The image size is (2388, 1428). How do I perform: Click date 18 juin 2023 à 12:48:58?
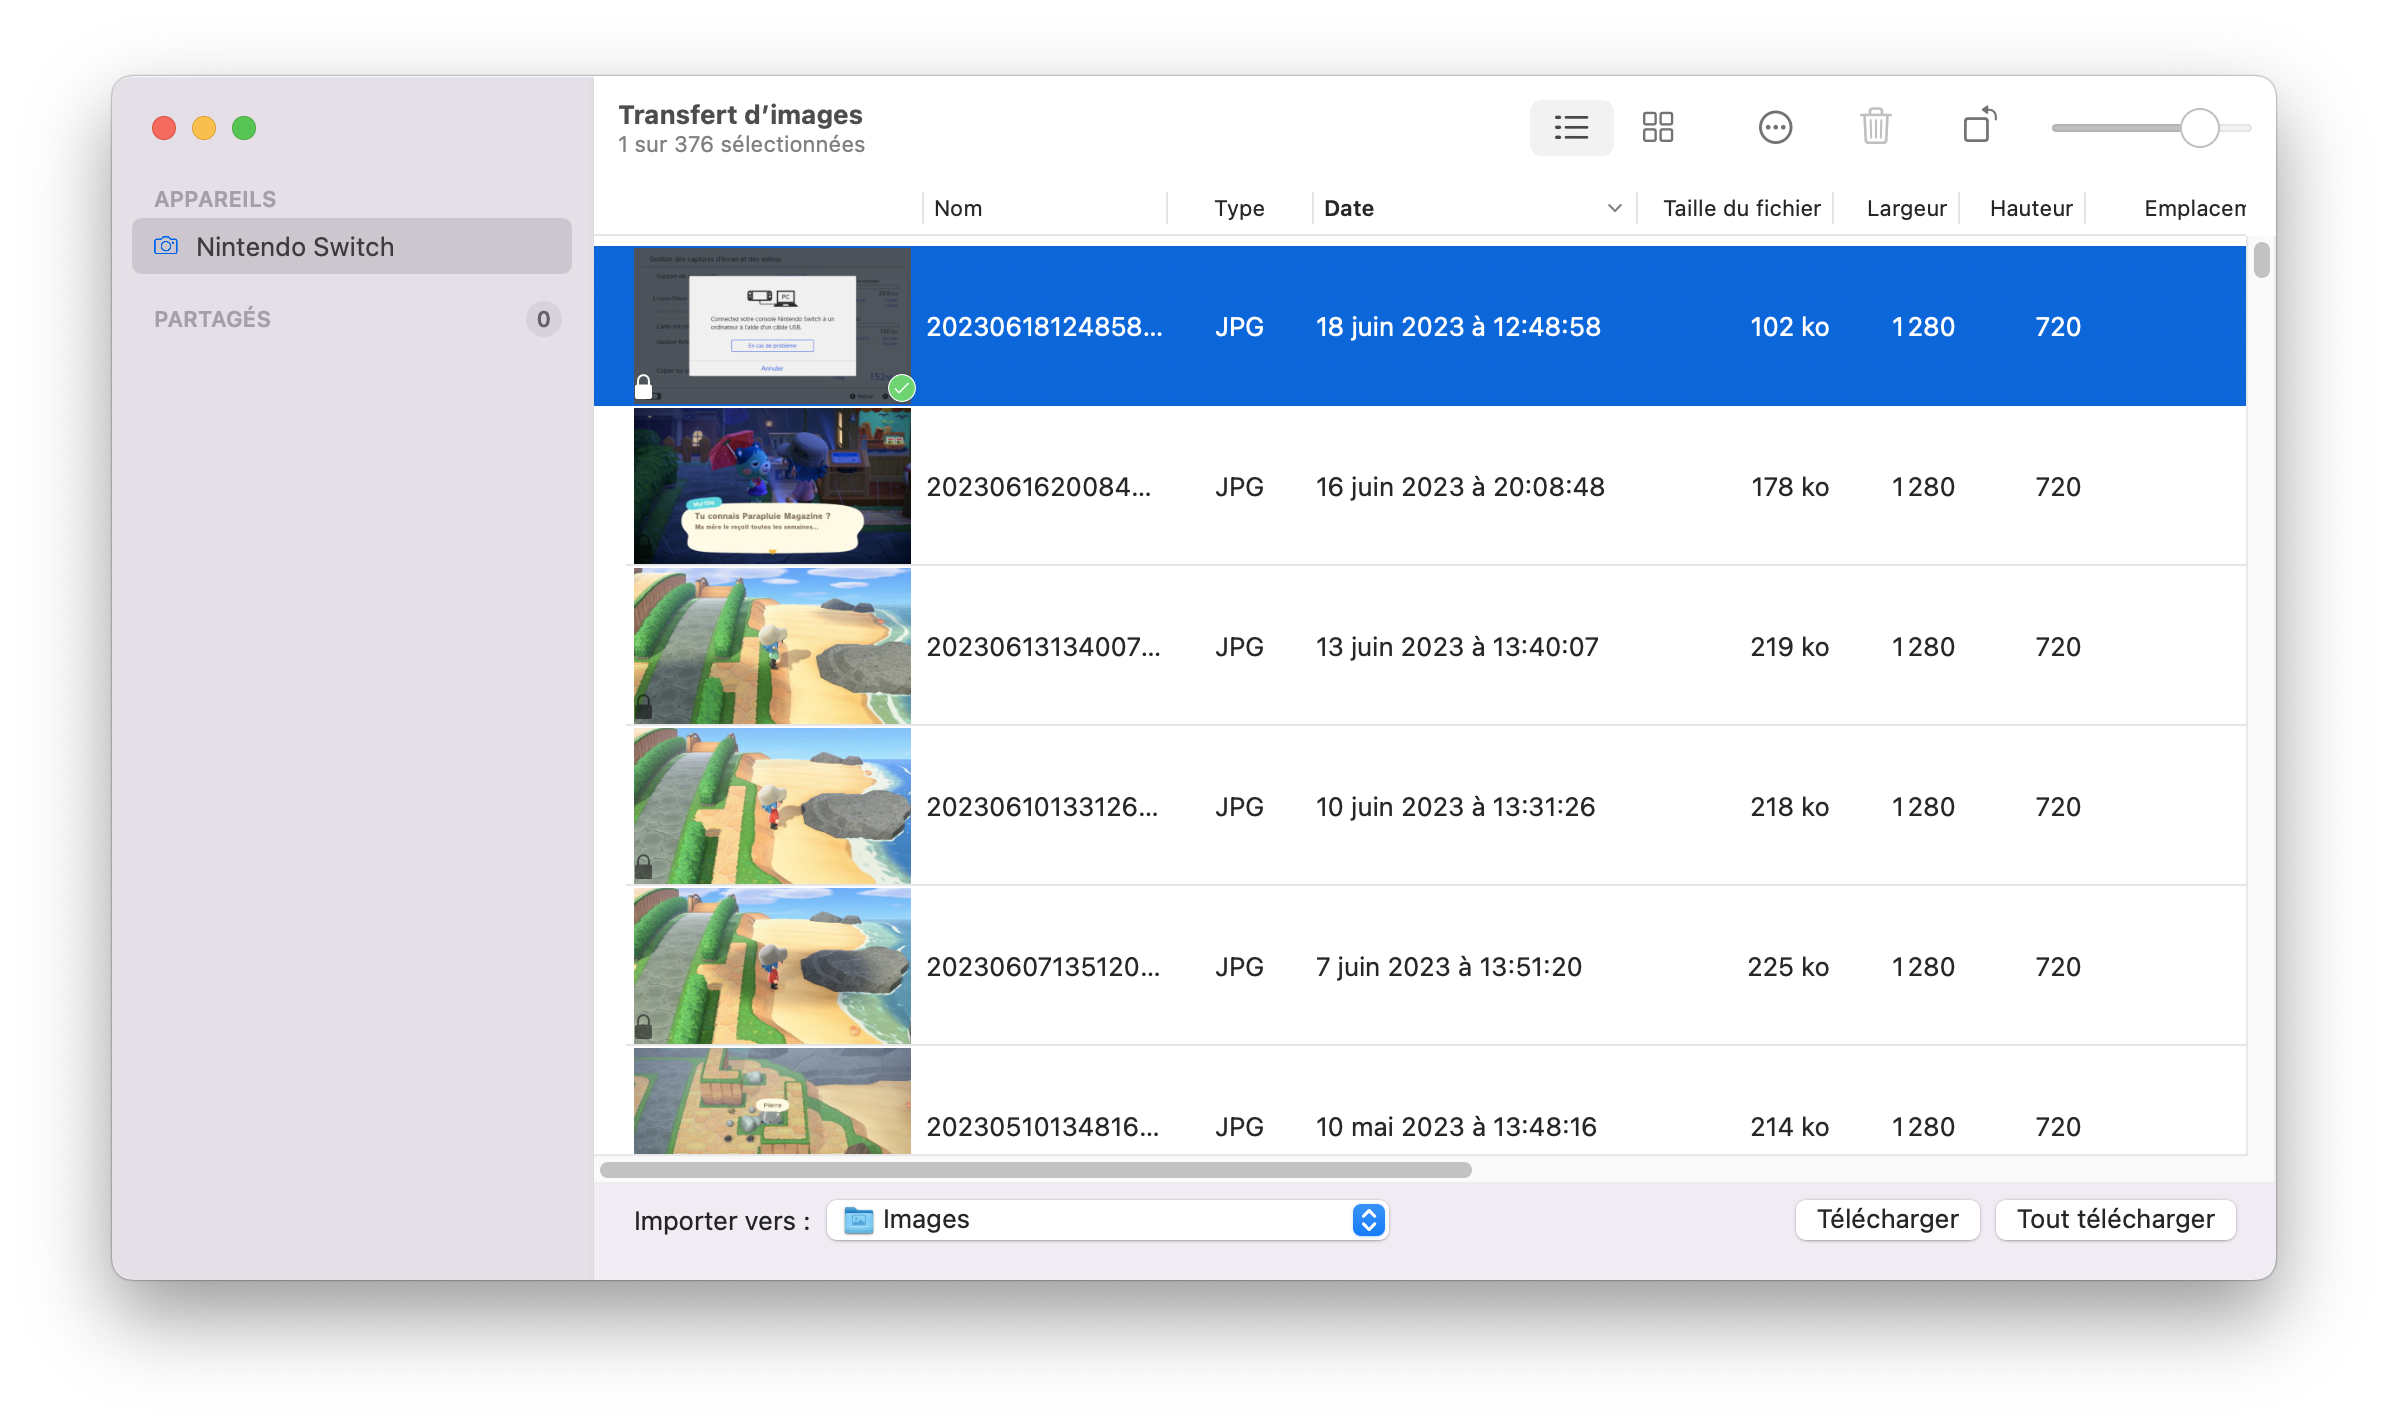pyautogui.click(x=1458, y=327)
